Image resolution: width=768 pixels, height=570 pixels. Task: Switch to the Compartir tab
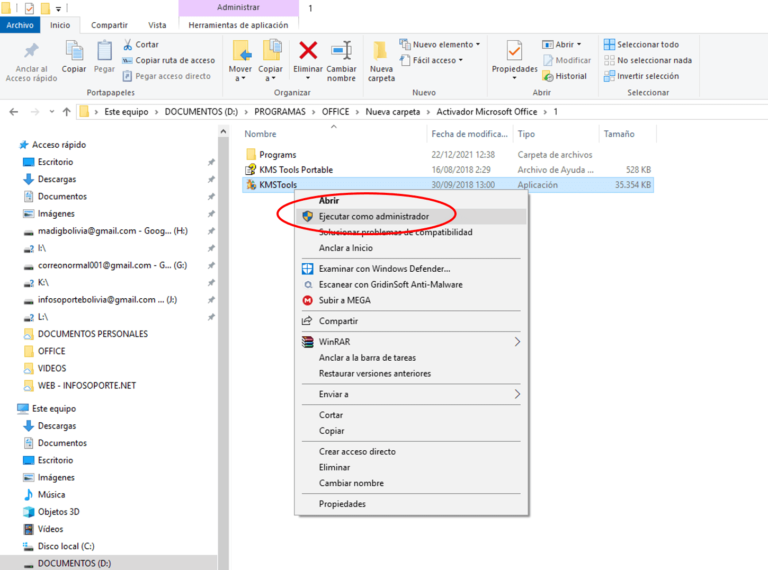[x=109, y=25]
